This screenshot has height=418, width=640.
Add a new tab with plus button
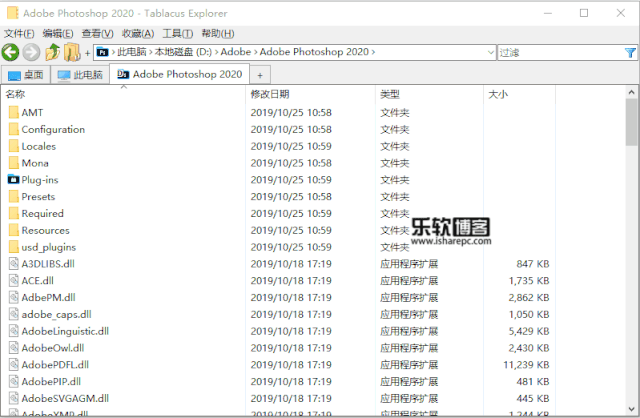pos(260,76)
